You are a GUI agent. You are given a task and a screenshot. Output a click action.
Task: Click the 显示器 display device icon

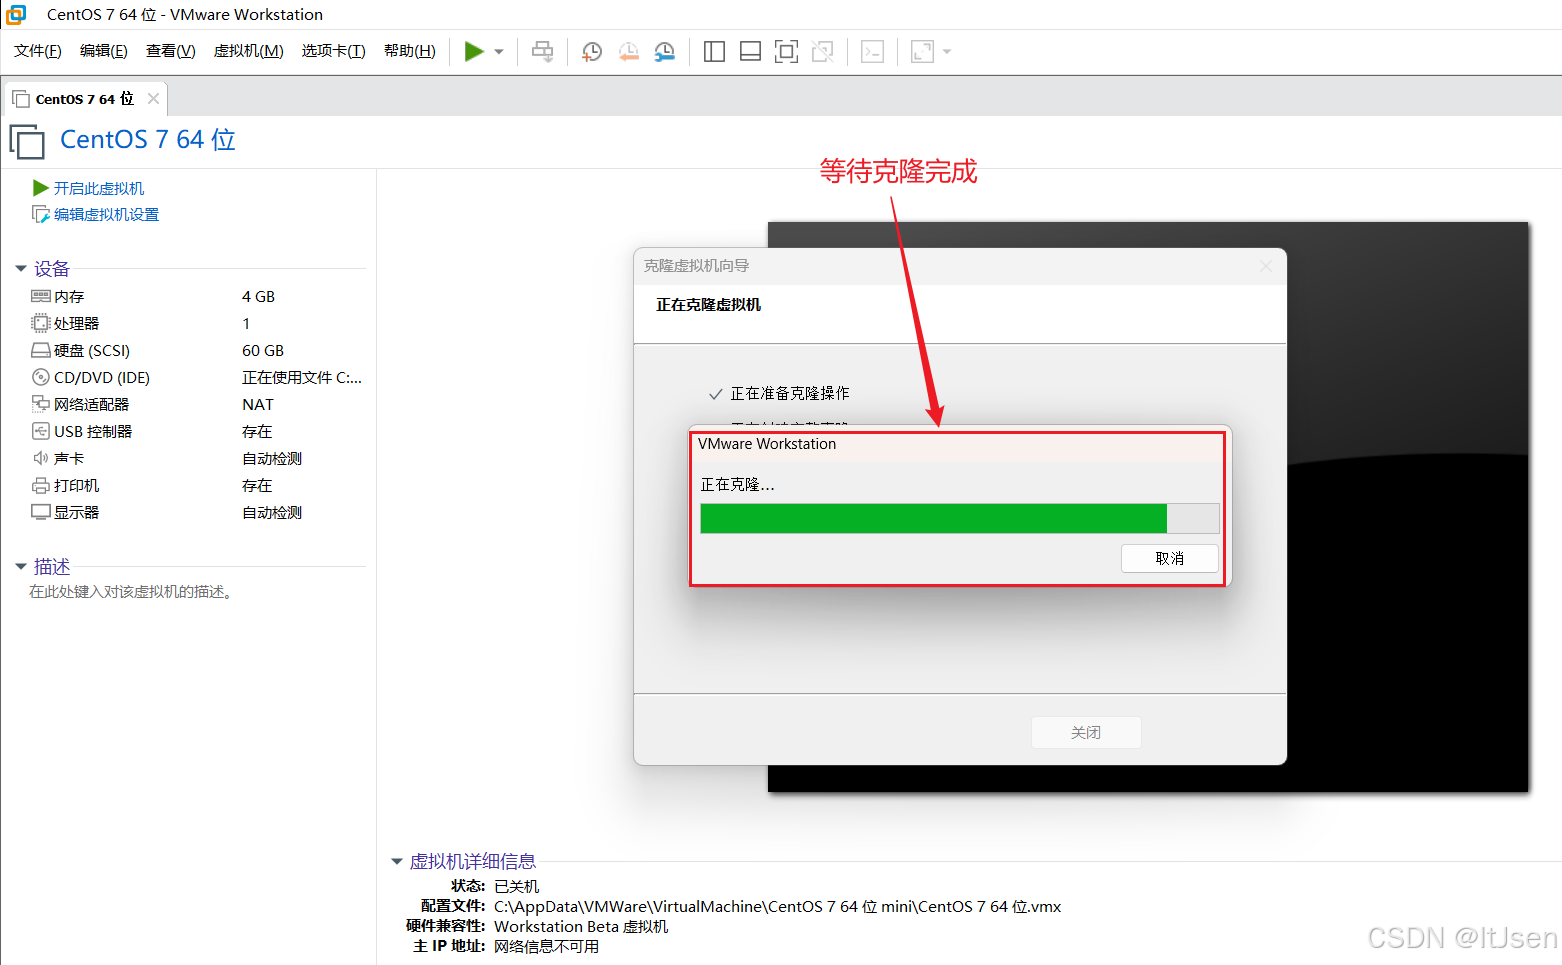[41, 512]
